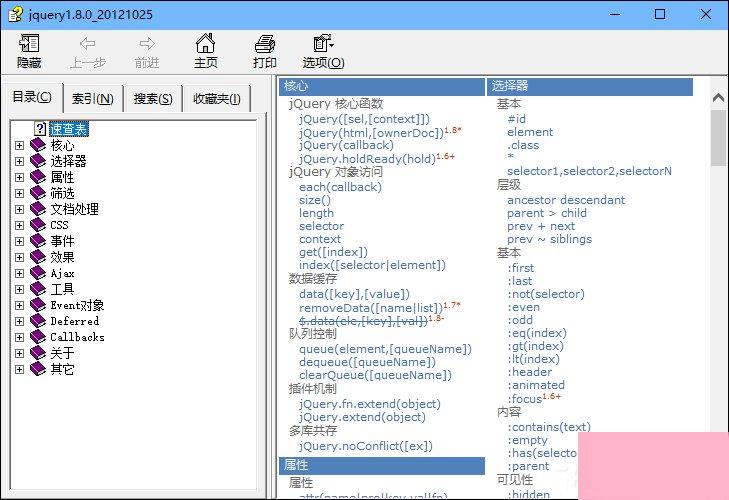This screenshot has height=500, width=729.
Task: Switch to the 收藏夹(I) tab
Action: 217,99
